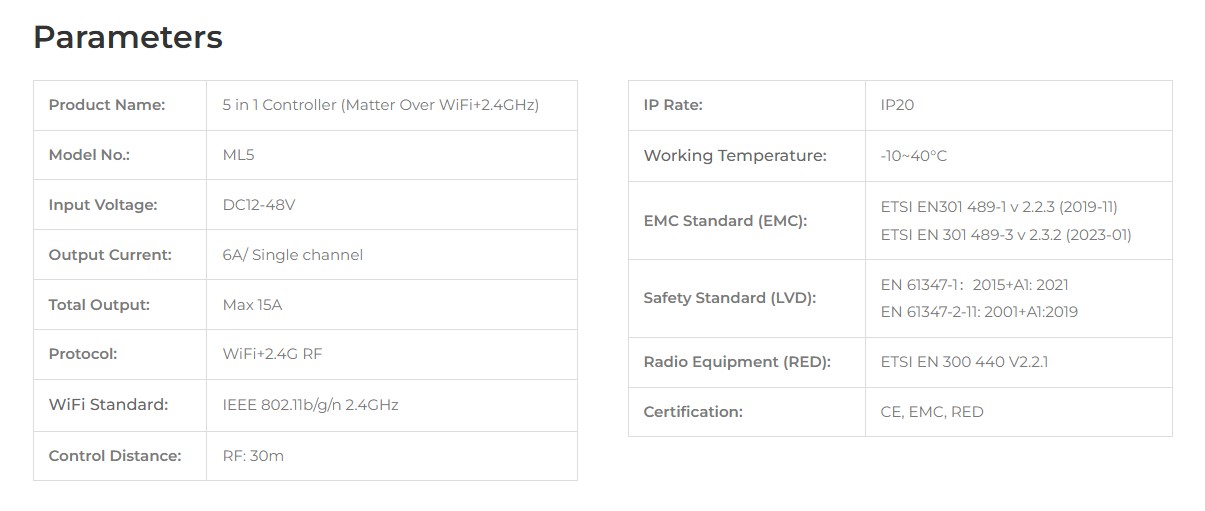
Task: Click the IP Rate label
Action: [673, 105]
